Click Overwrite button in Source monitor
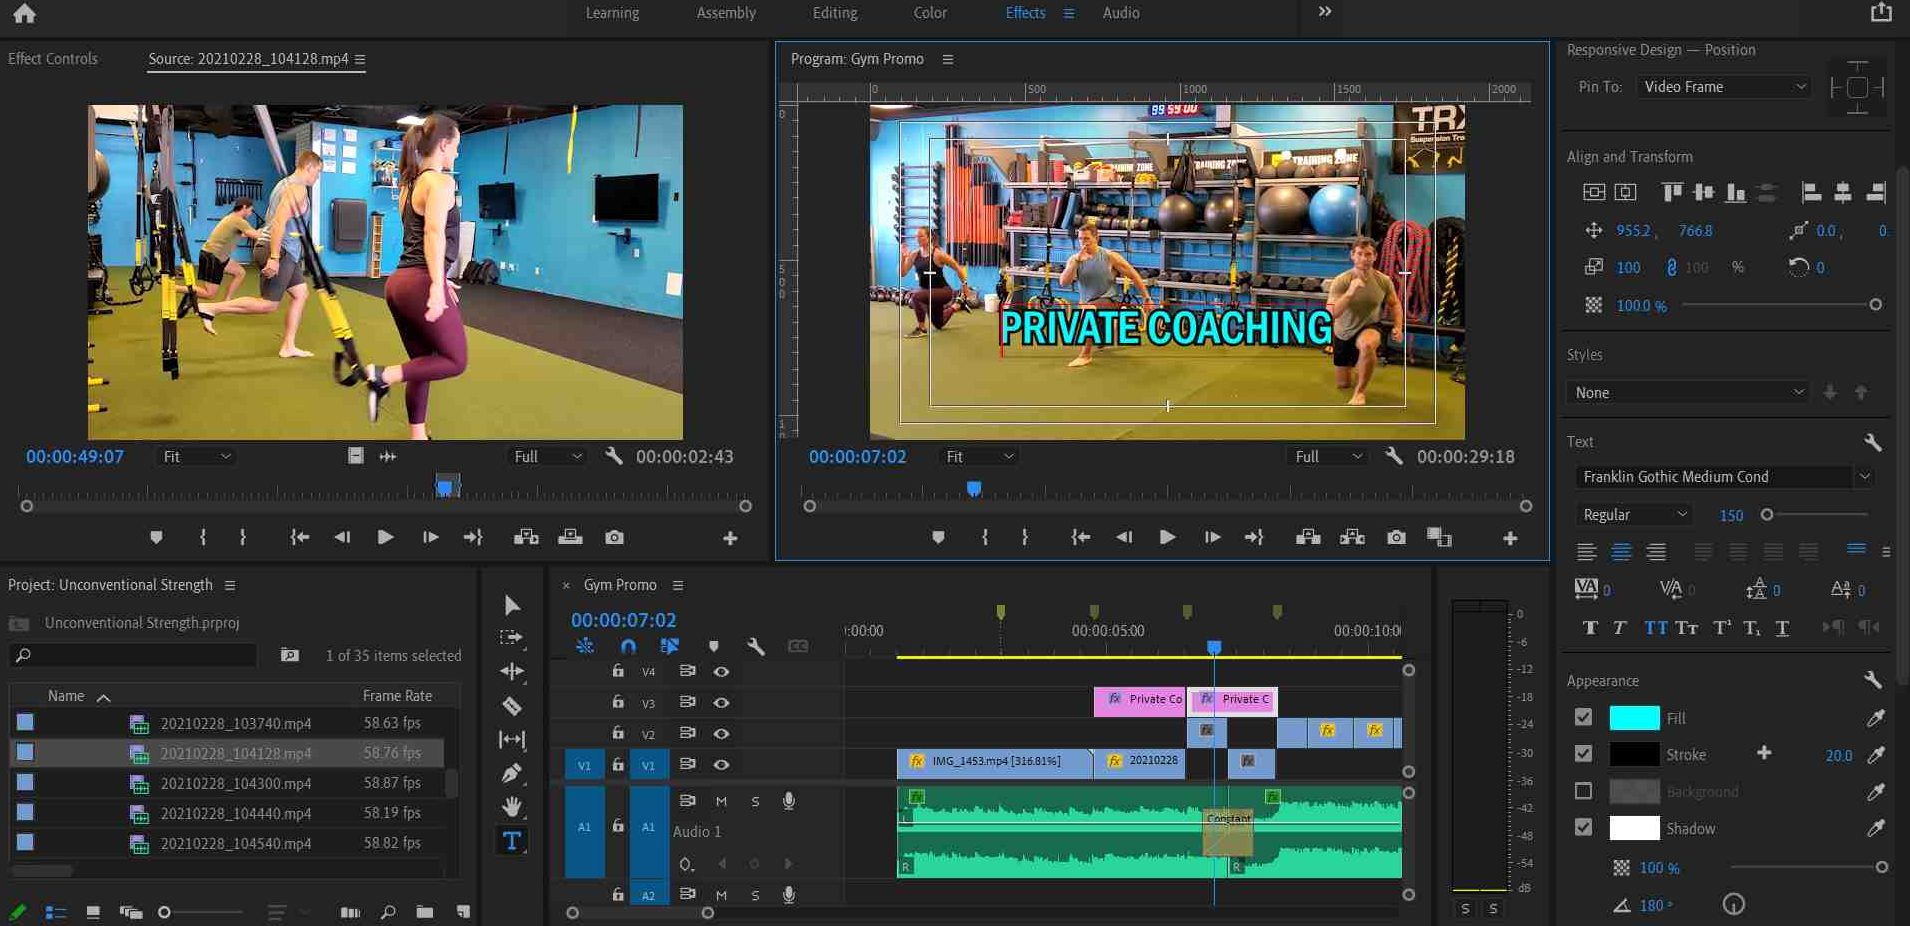Image resolution: width=1910 pixels, height=926 pixels. [570, 538]
